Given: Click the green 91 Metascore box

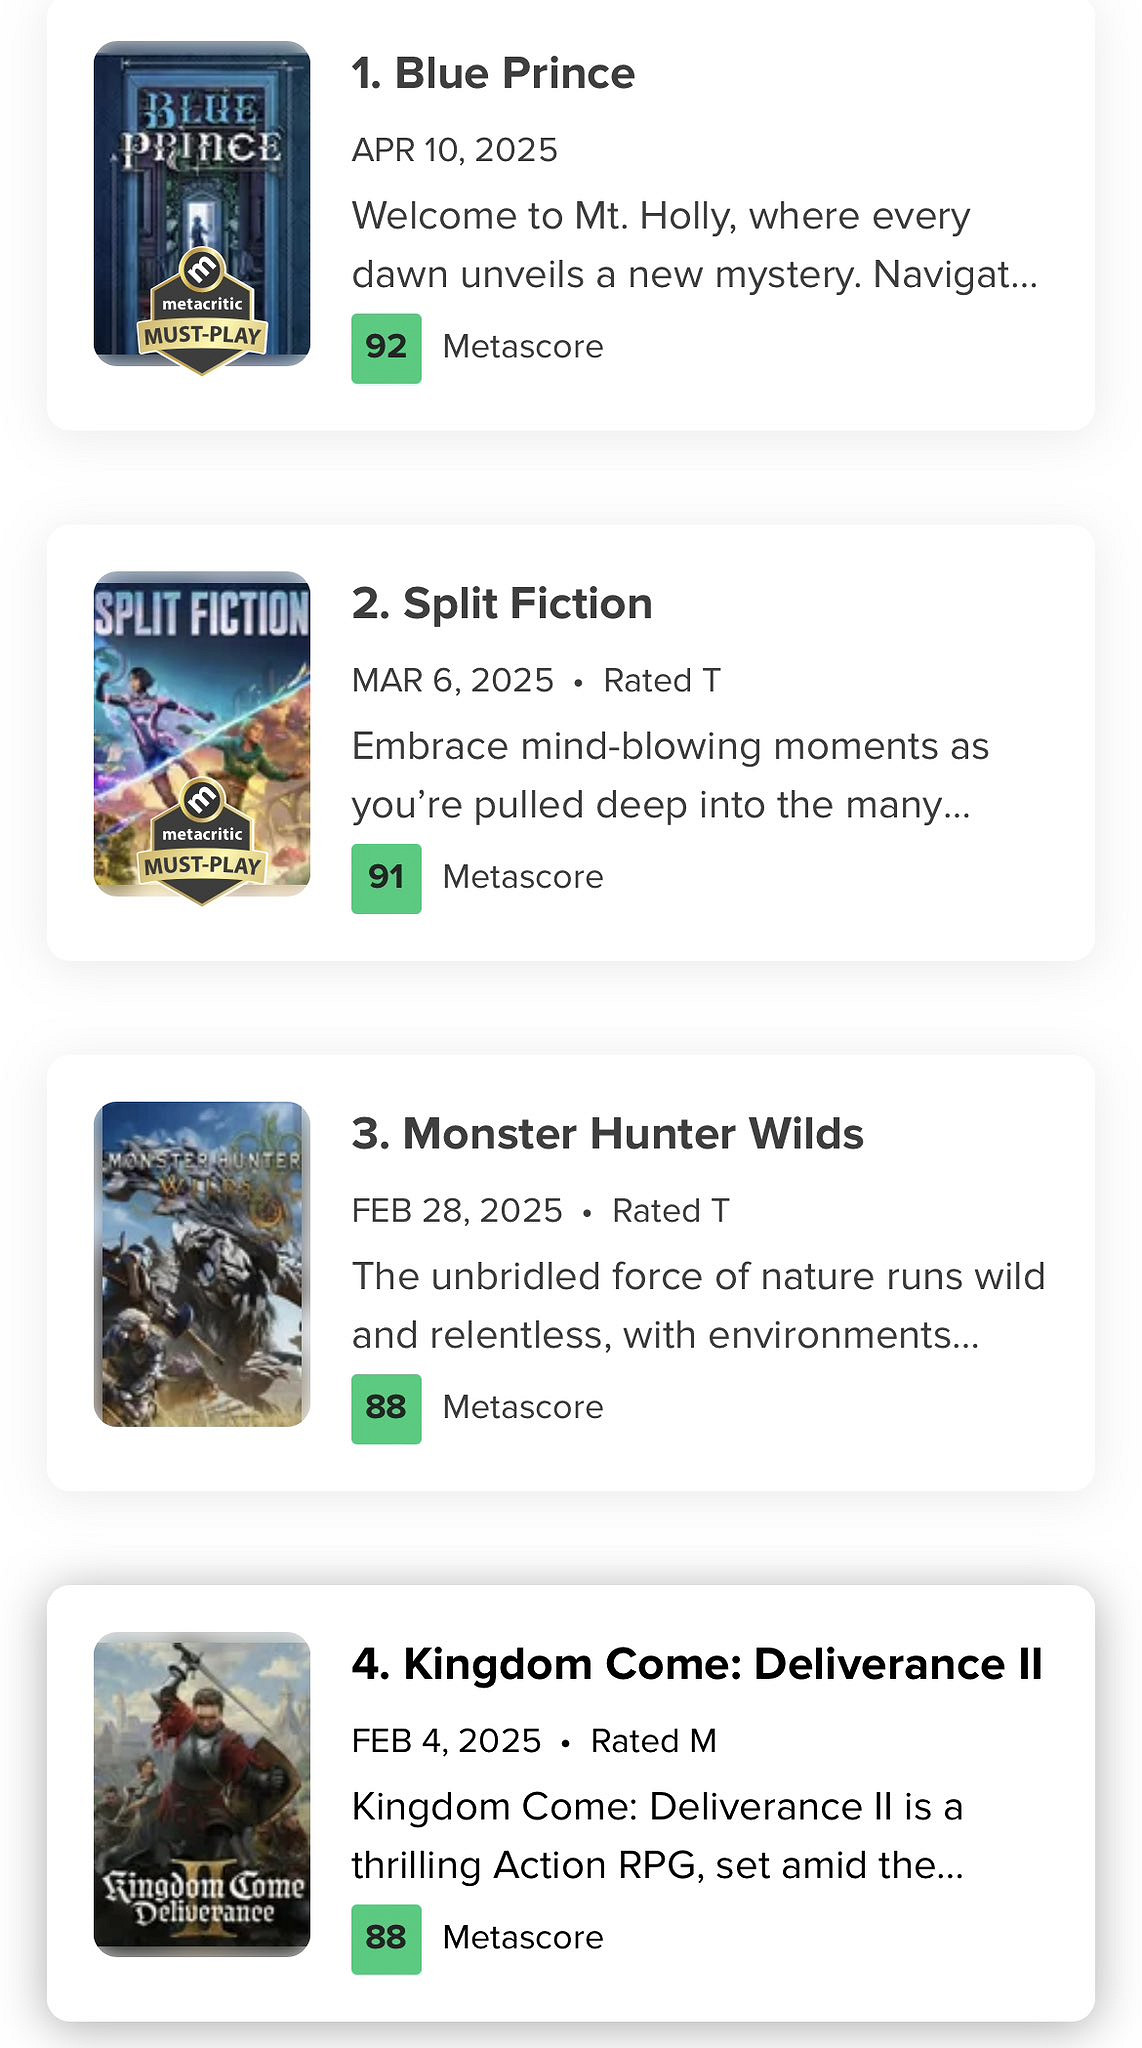Looking at the screenshot, I should pos(386,878).
